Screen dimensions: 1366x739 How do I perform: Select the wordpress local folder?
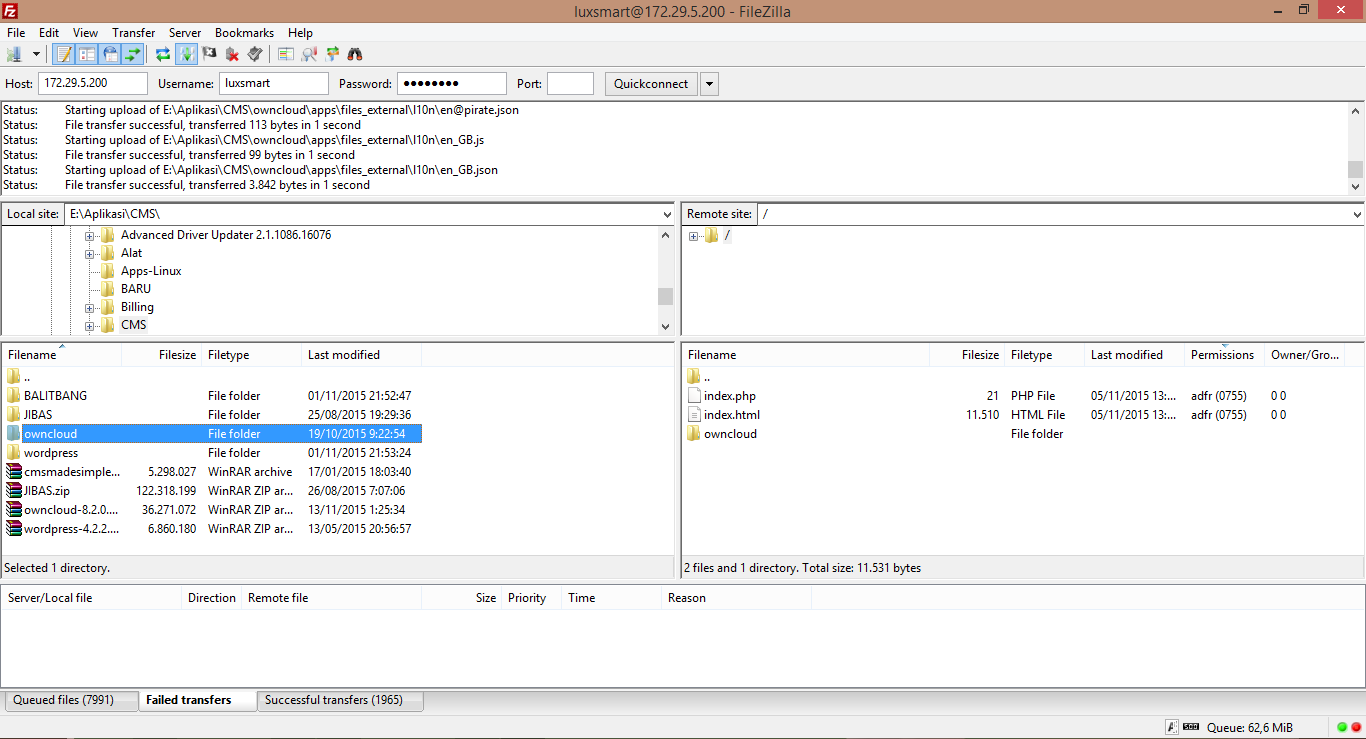51,453
